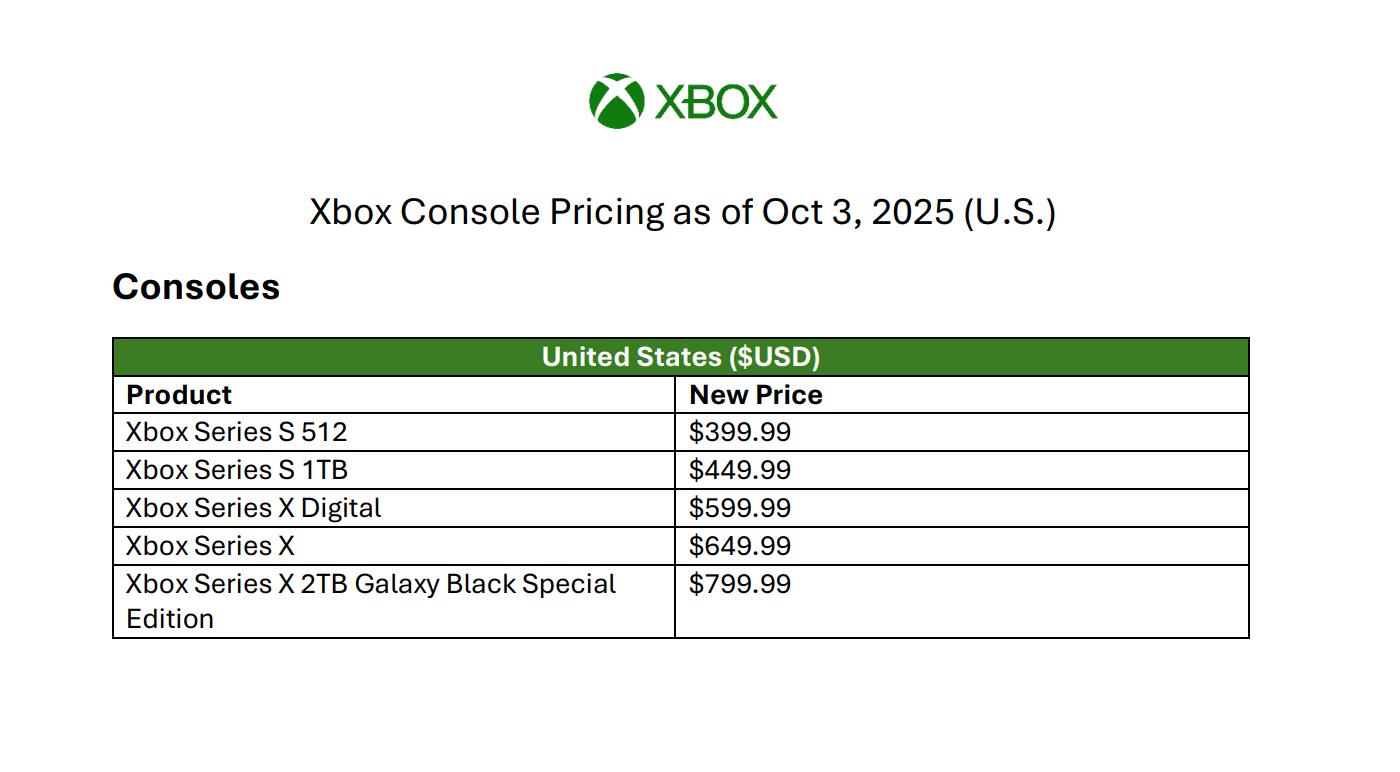Click "Xbox Console Pricing" in the title

pos(486,212)
